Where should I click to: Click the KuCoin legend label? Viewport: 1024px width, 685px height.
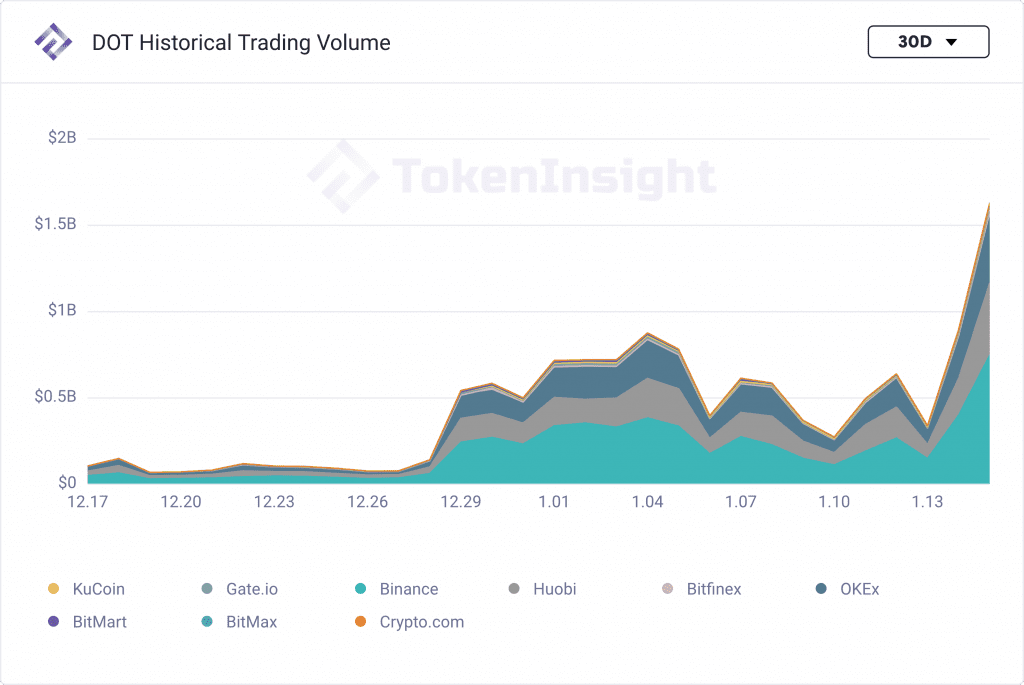point(99,589)
